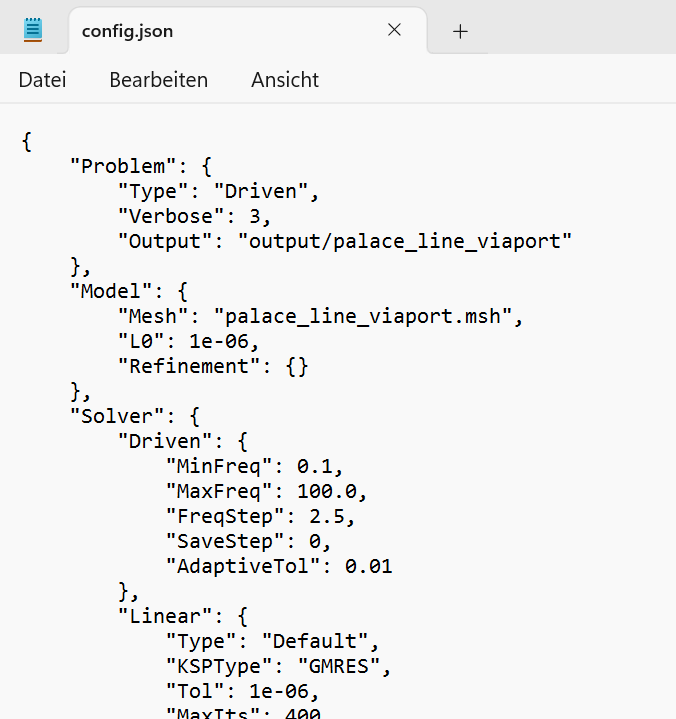Screen dimensions: 676x719
Task: Click in the "Driven" type value
Action: click(x=260, y=191)
